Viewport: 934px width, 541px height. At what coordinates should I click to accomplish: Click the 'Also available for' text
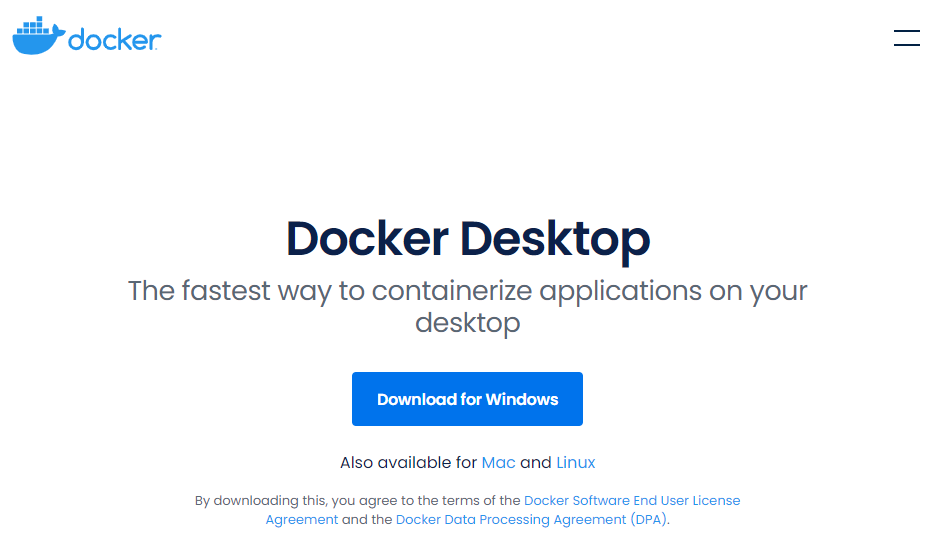coord(409,462)
